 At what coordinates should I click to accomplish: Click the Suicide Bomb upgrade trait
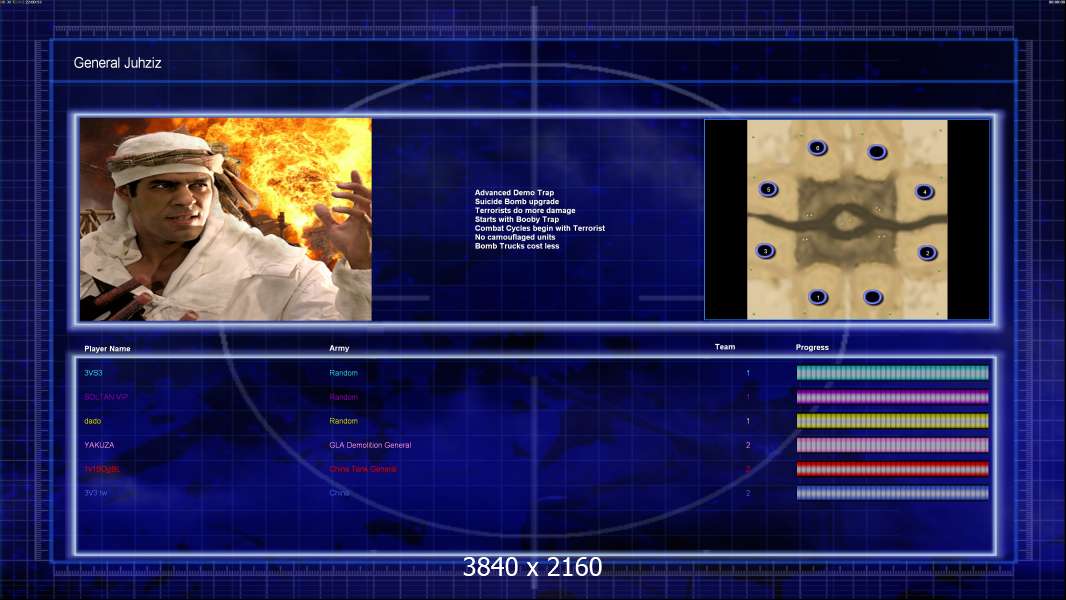[517, 202]
